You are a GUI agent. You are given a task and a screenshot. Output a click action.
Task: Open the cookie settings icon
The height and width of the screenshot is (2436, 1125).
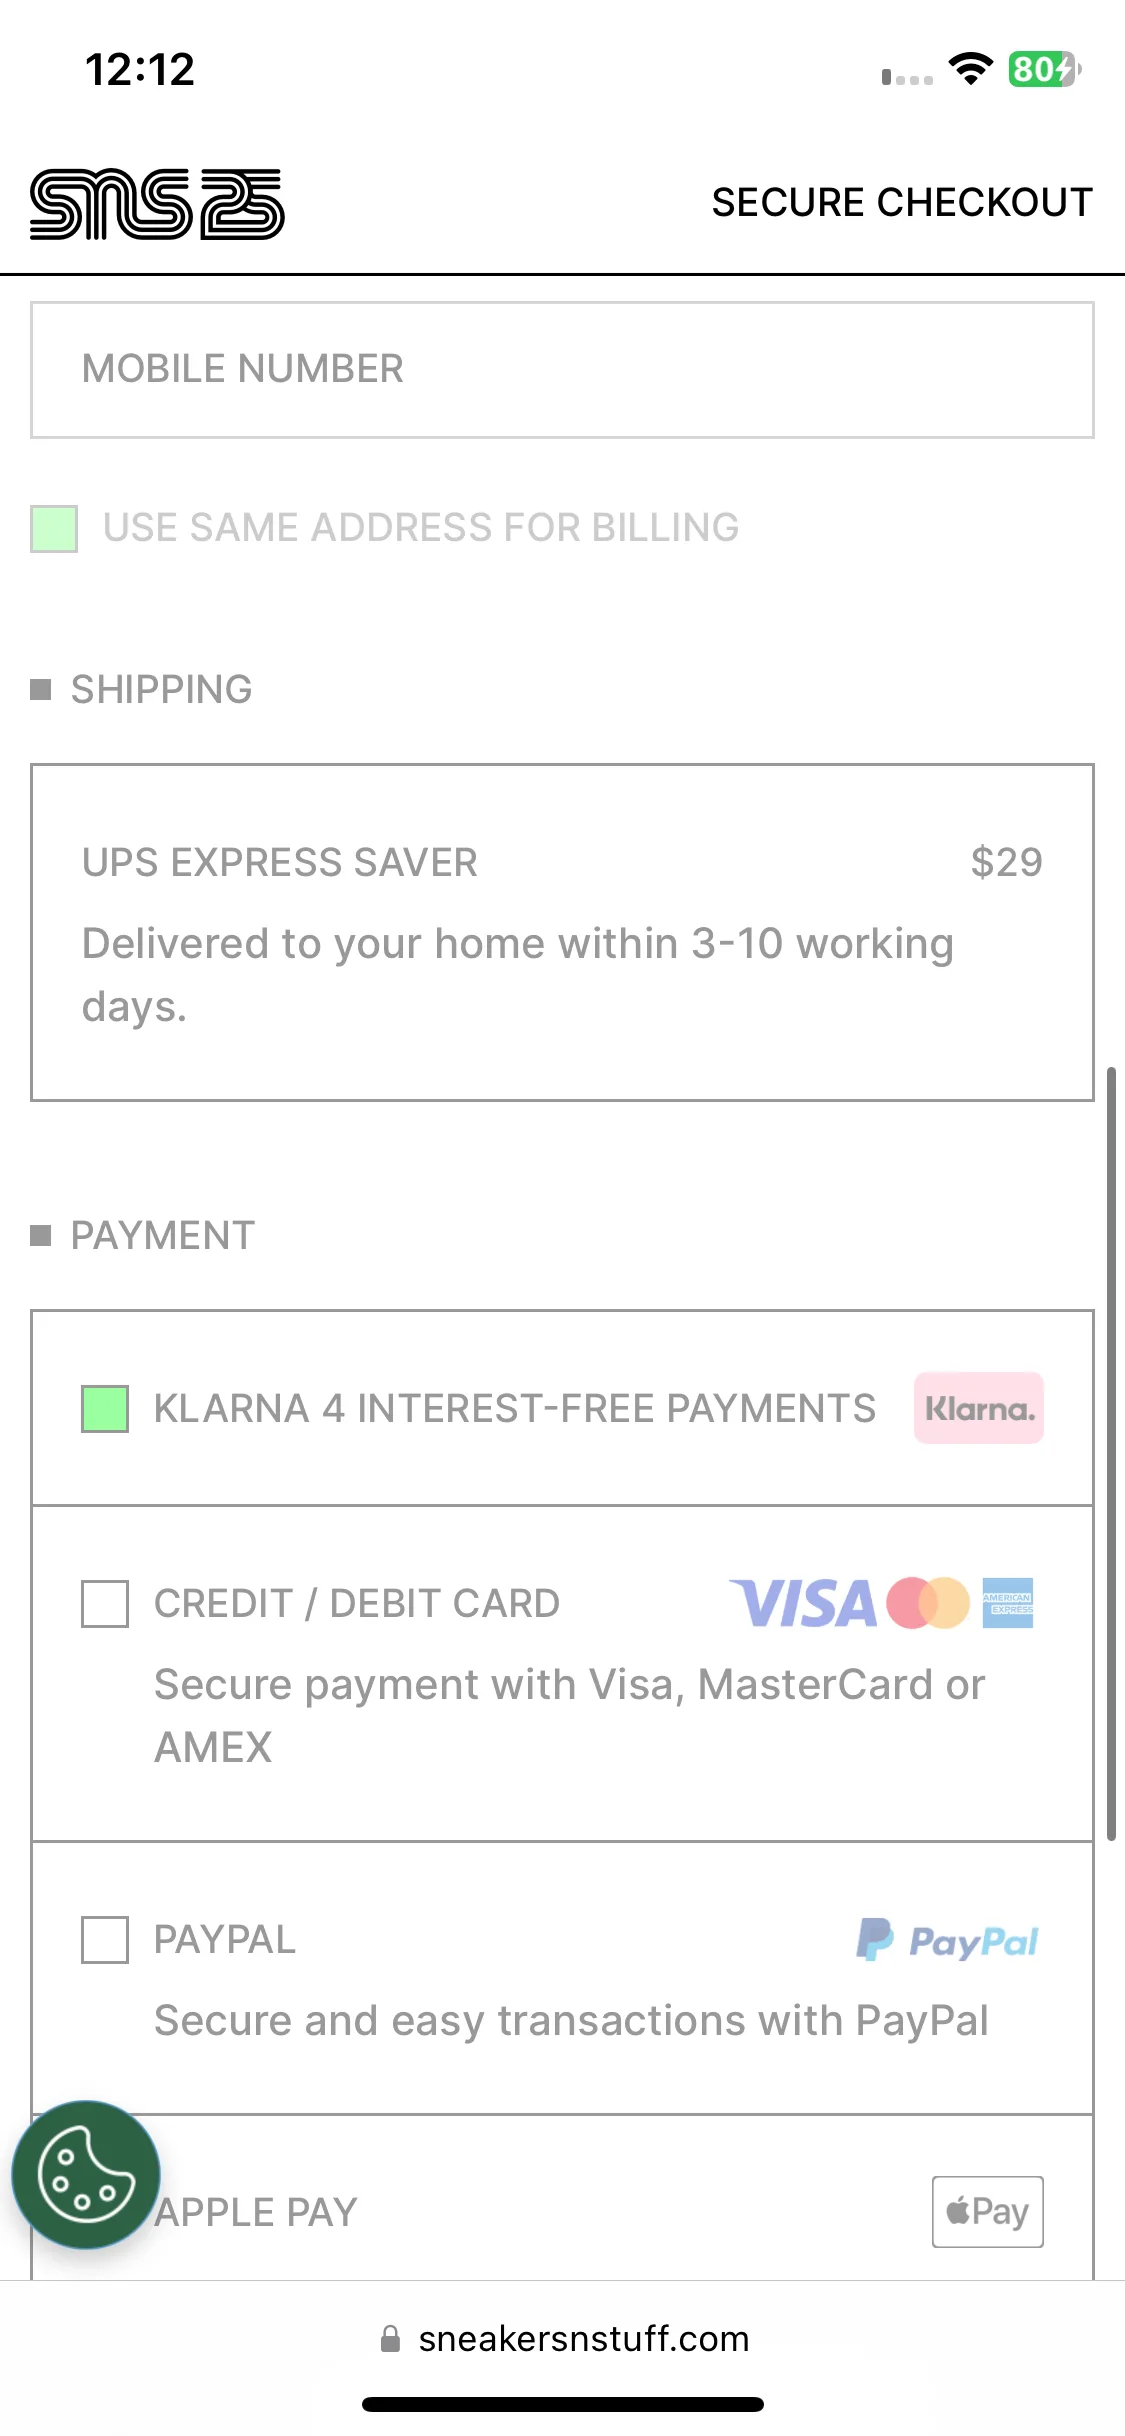click(x=86, y=2175)
